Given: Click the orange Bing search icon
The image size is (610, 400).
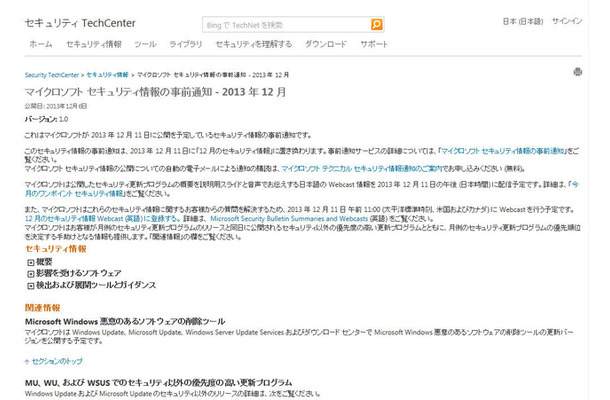Looking at the screenshot, I should tap(376, 25).
